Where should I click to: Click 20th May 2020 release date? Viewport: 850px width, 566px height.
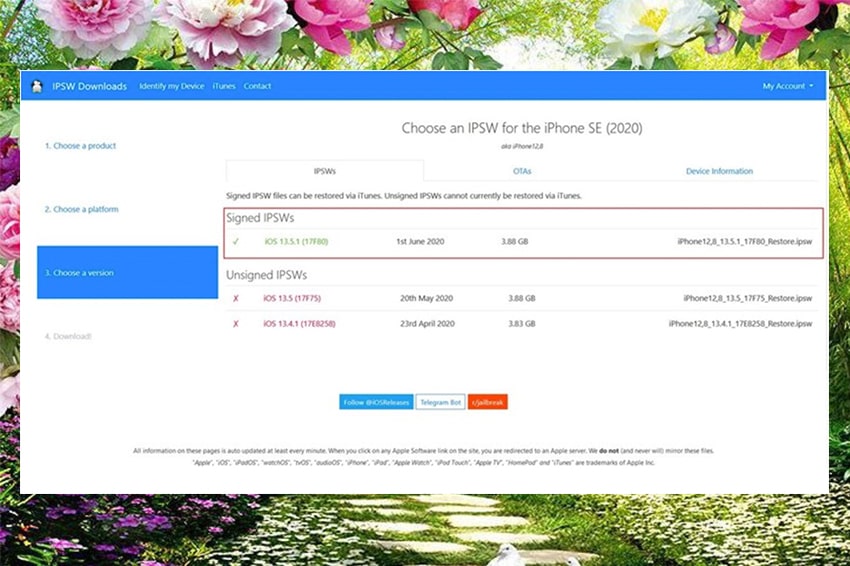coord(427,298)
